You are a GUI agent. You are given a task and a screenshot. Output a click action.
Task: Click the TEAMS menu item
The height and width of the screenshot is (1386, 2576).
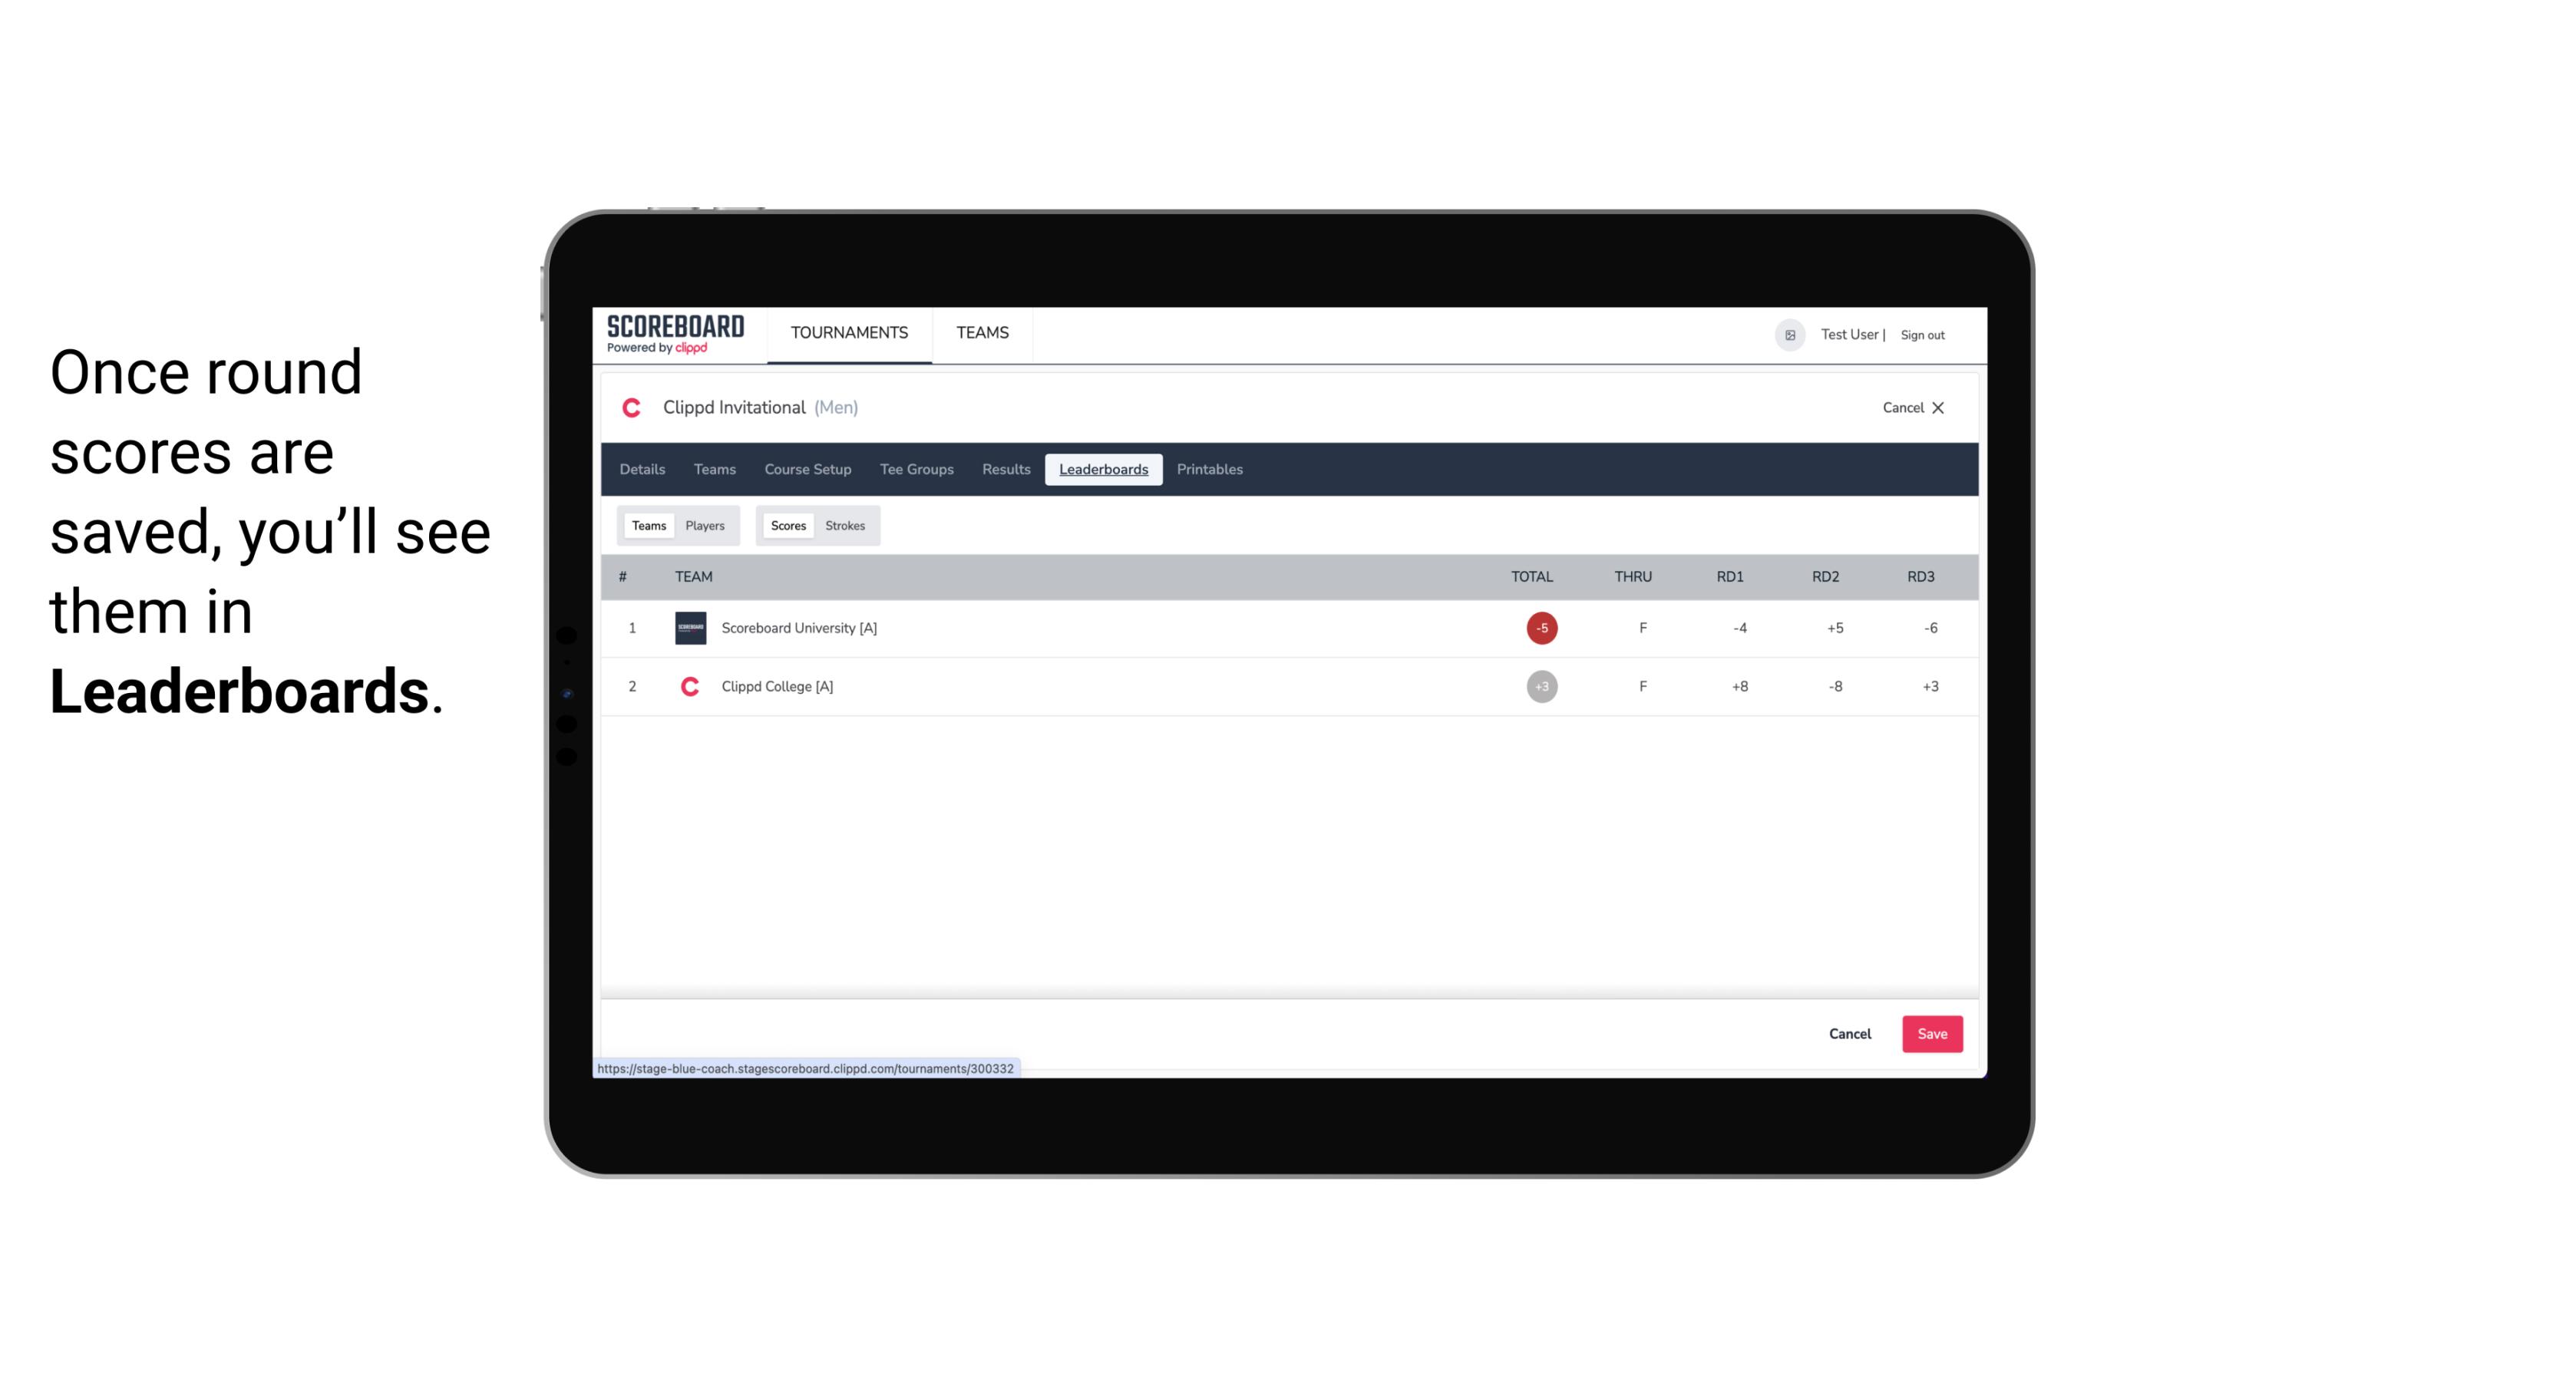[982, 333]
